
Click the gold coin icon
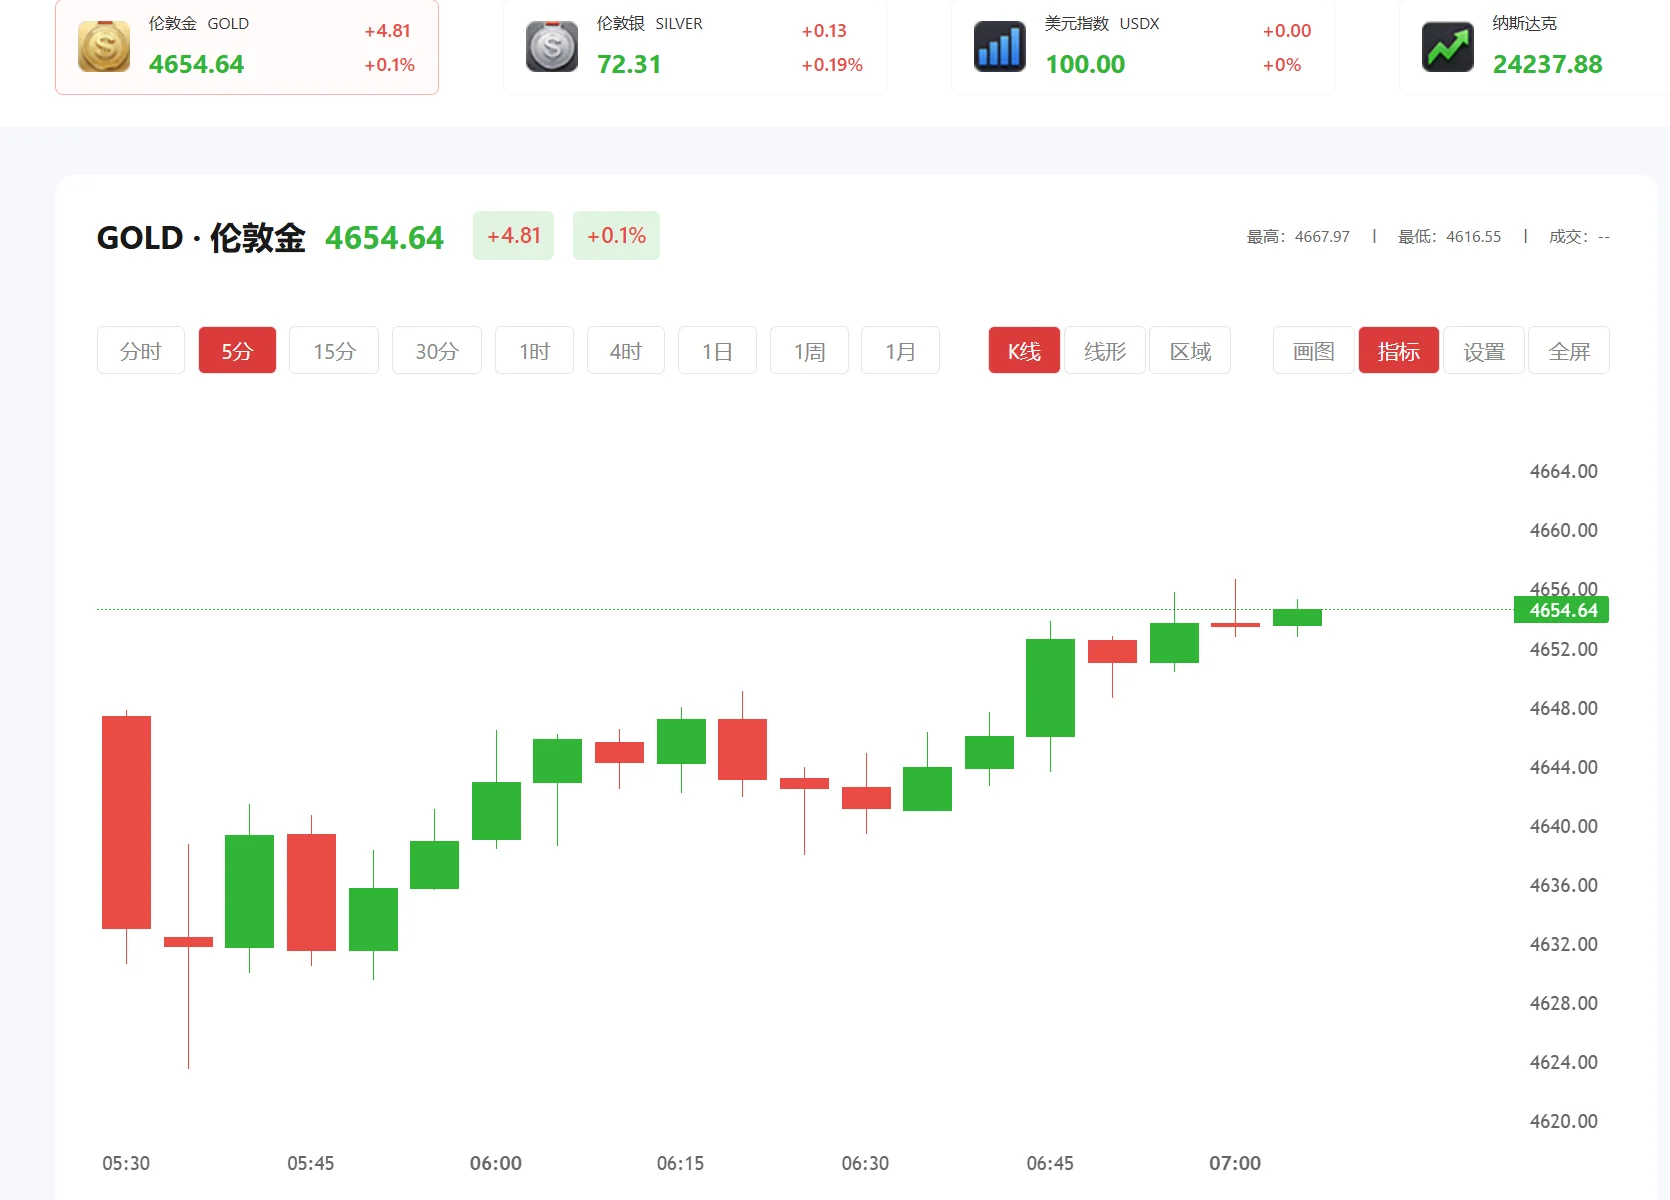(104, 47)
